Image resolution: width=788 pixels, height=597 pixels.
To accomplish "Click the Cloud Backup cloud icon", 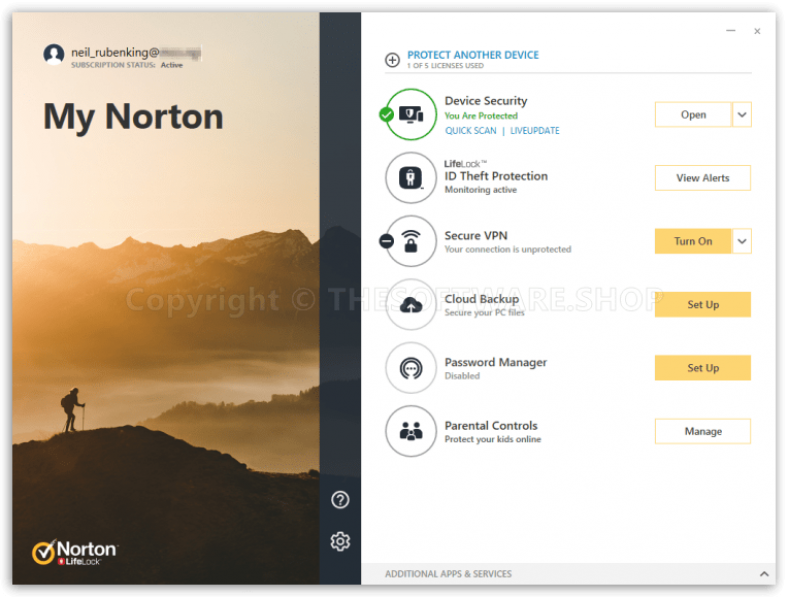I will (411, 305).
